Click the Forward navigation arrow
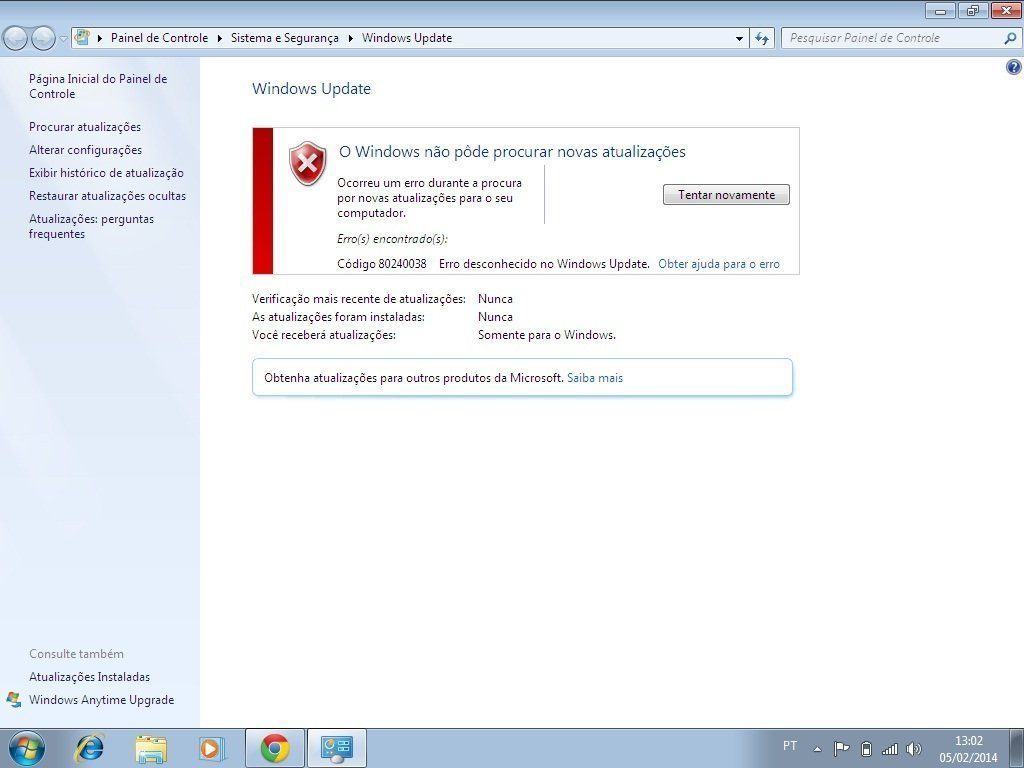The height and width of the screenshot is (768, 1024). [43, 39]
